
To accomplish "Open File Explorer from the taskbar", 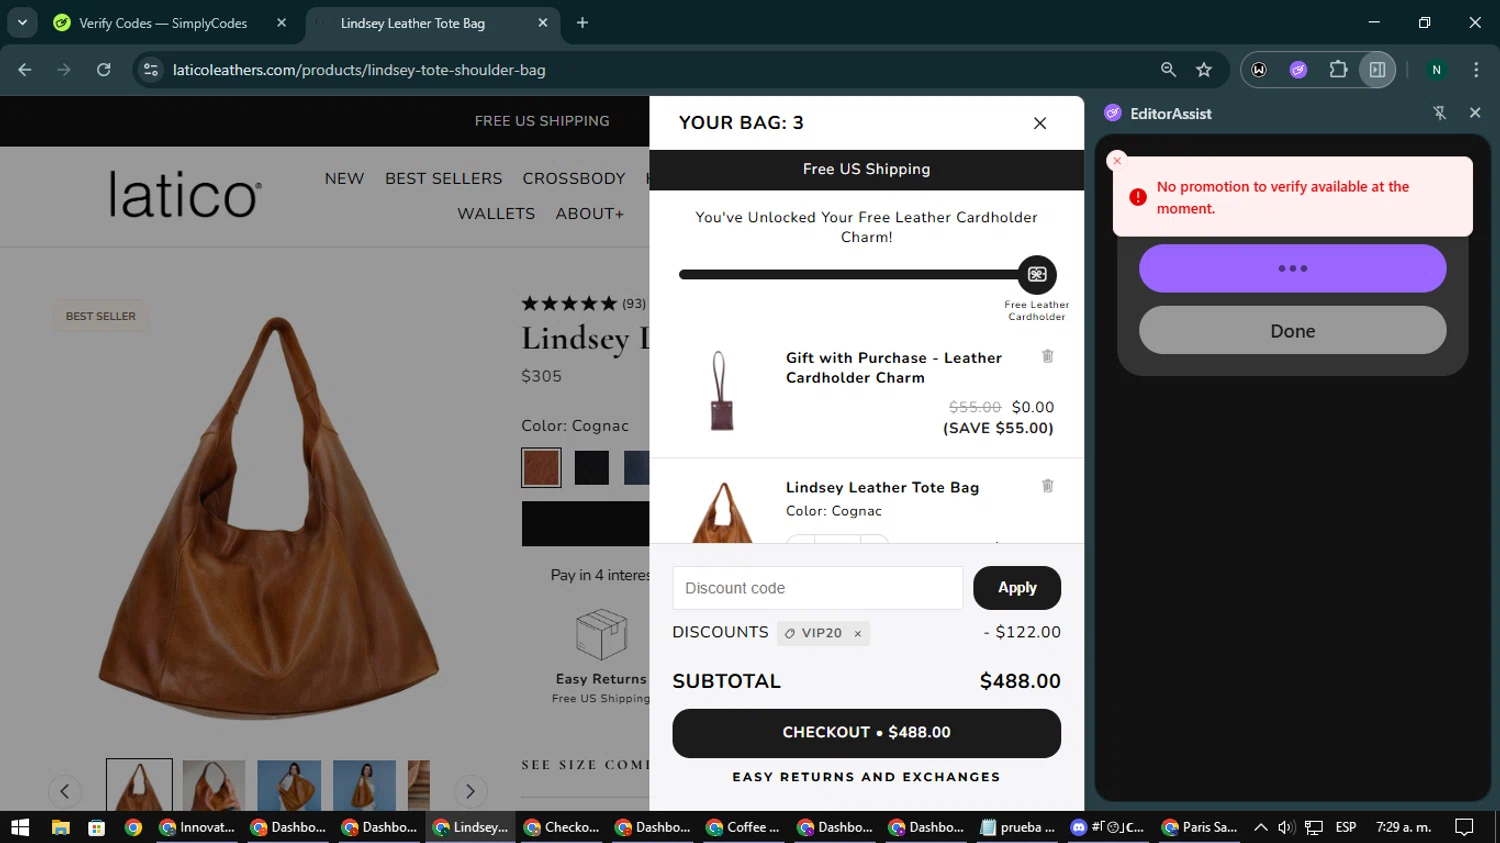I will (x=60, y=827).
